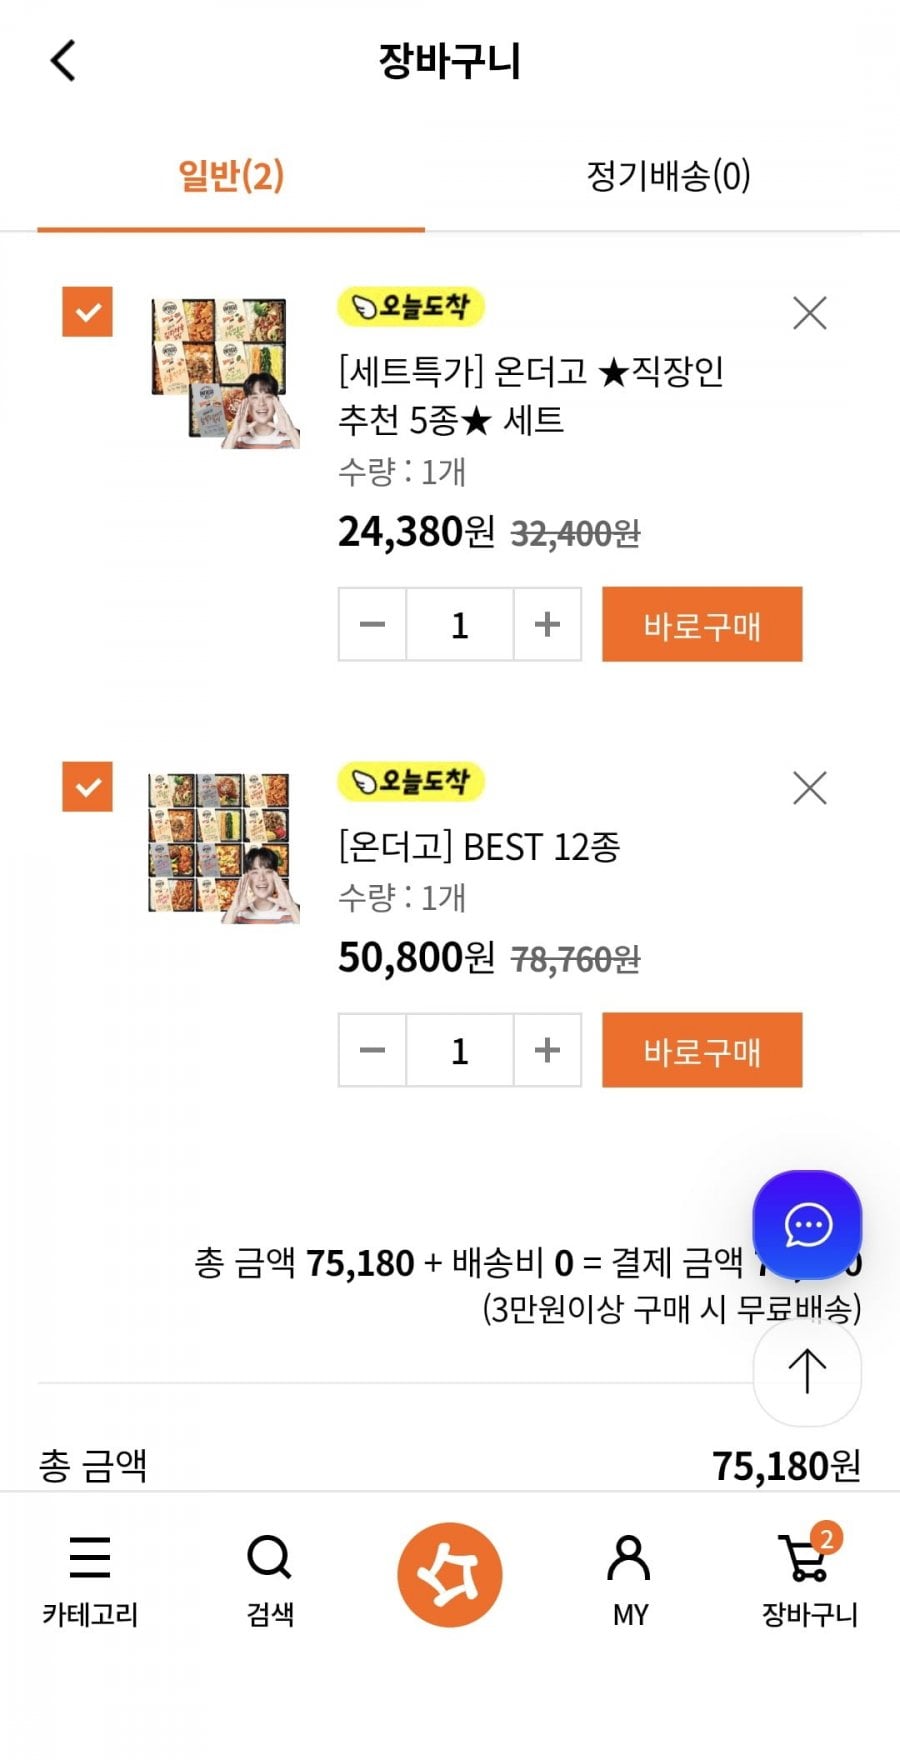Tap the 검색 search icon
The height and width of the screenshot is (1760, 900).
point(269,1576)
